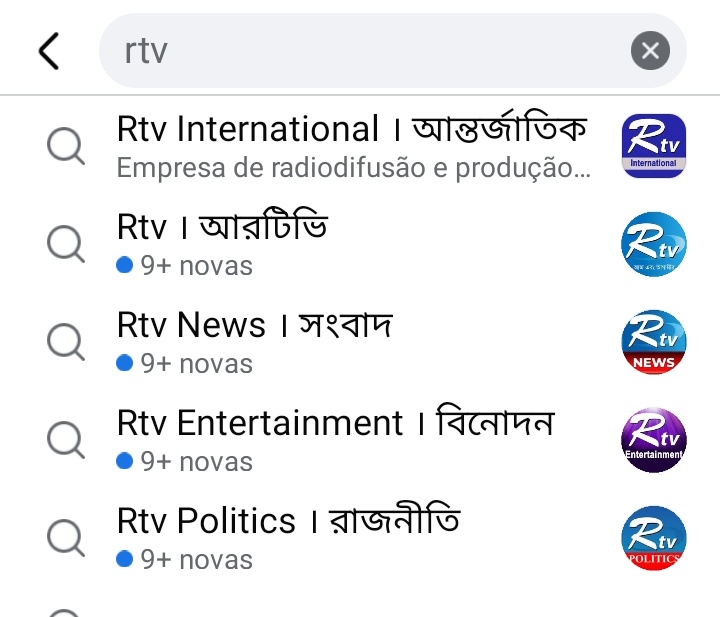The width and height of the screenshot is (720, 617).
Task: Click 9+ novas under Rtv News
Action: [185, 364]
